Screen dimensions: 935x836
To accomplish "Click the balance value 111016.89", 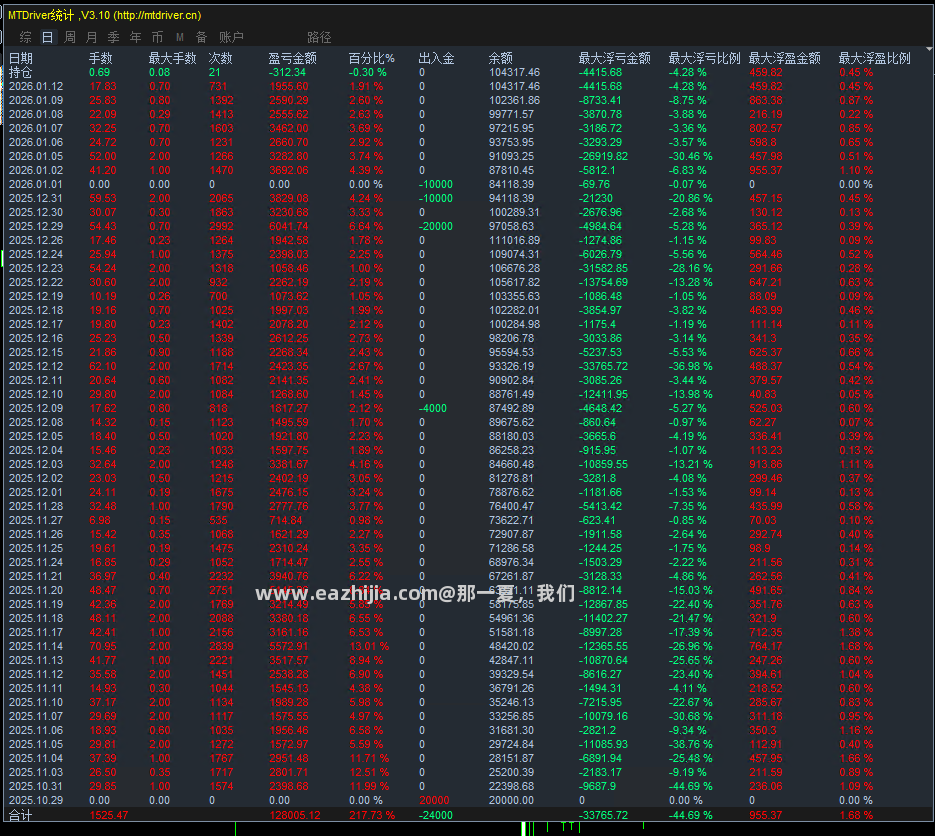I will click(x=514, y=240).
